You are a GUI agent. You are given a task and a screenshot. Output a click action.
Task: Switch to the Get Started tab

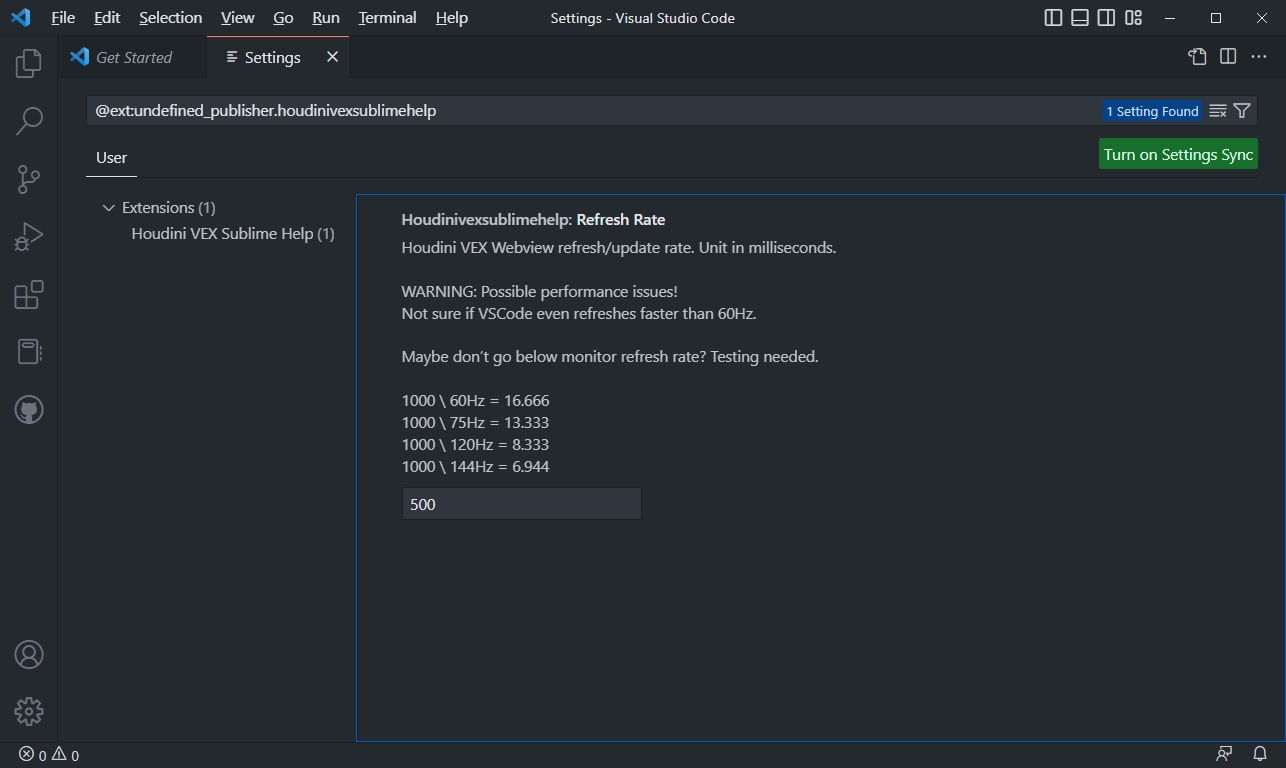(132, 57)
